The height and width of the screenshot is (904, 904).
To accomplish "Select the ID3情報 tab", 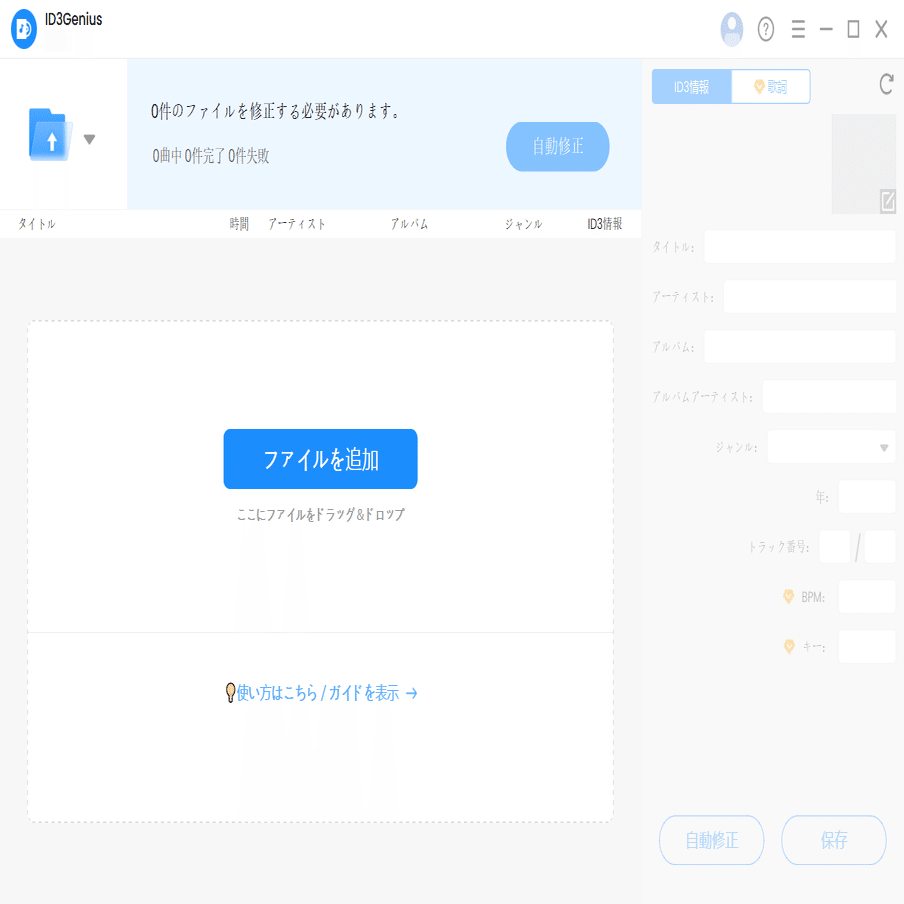I will tap(691, 86).
